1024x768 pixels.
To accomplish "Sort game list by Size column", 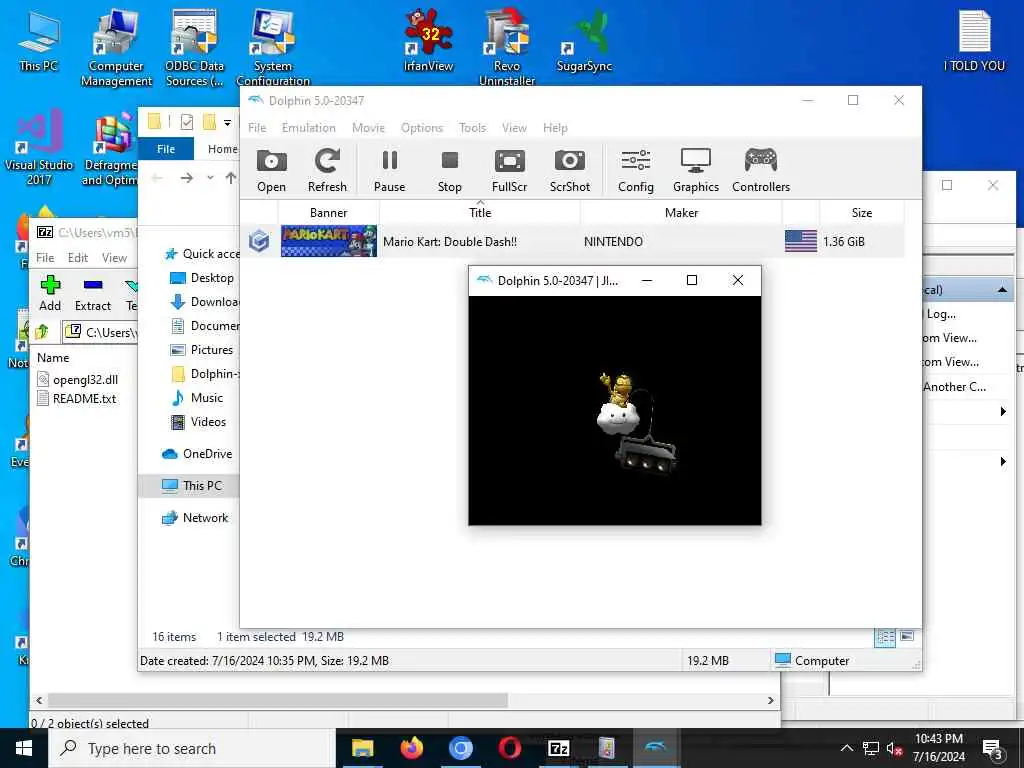I will 861,213.
